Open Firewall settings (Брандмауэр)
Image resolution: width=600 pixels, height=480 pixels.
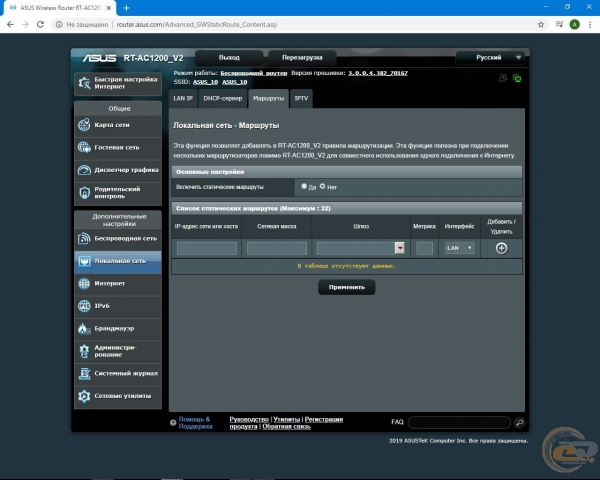point(118,328)
